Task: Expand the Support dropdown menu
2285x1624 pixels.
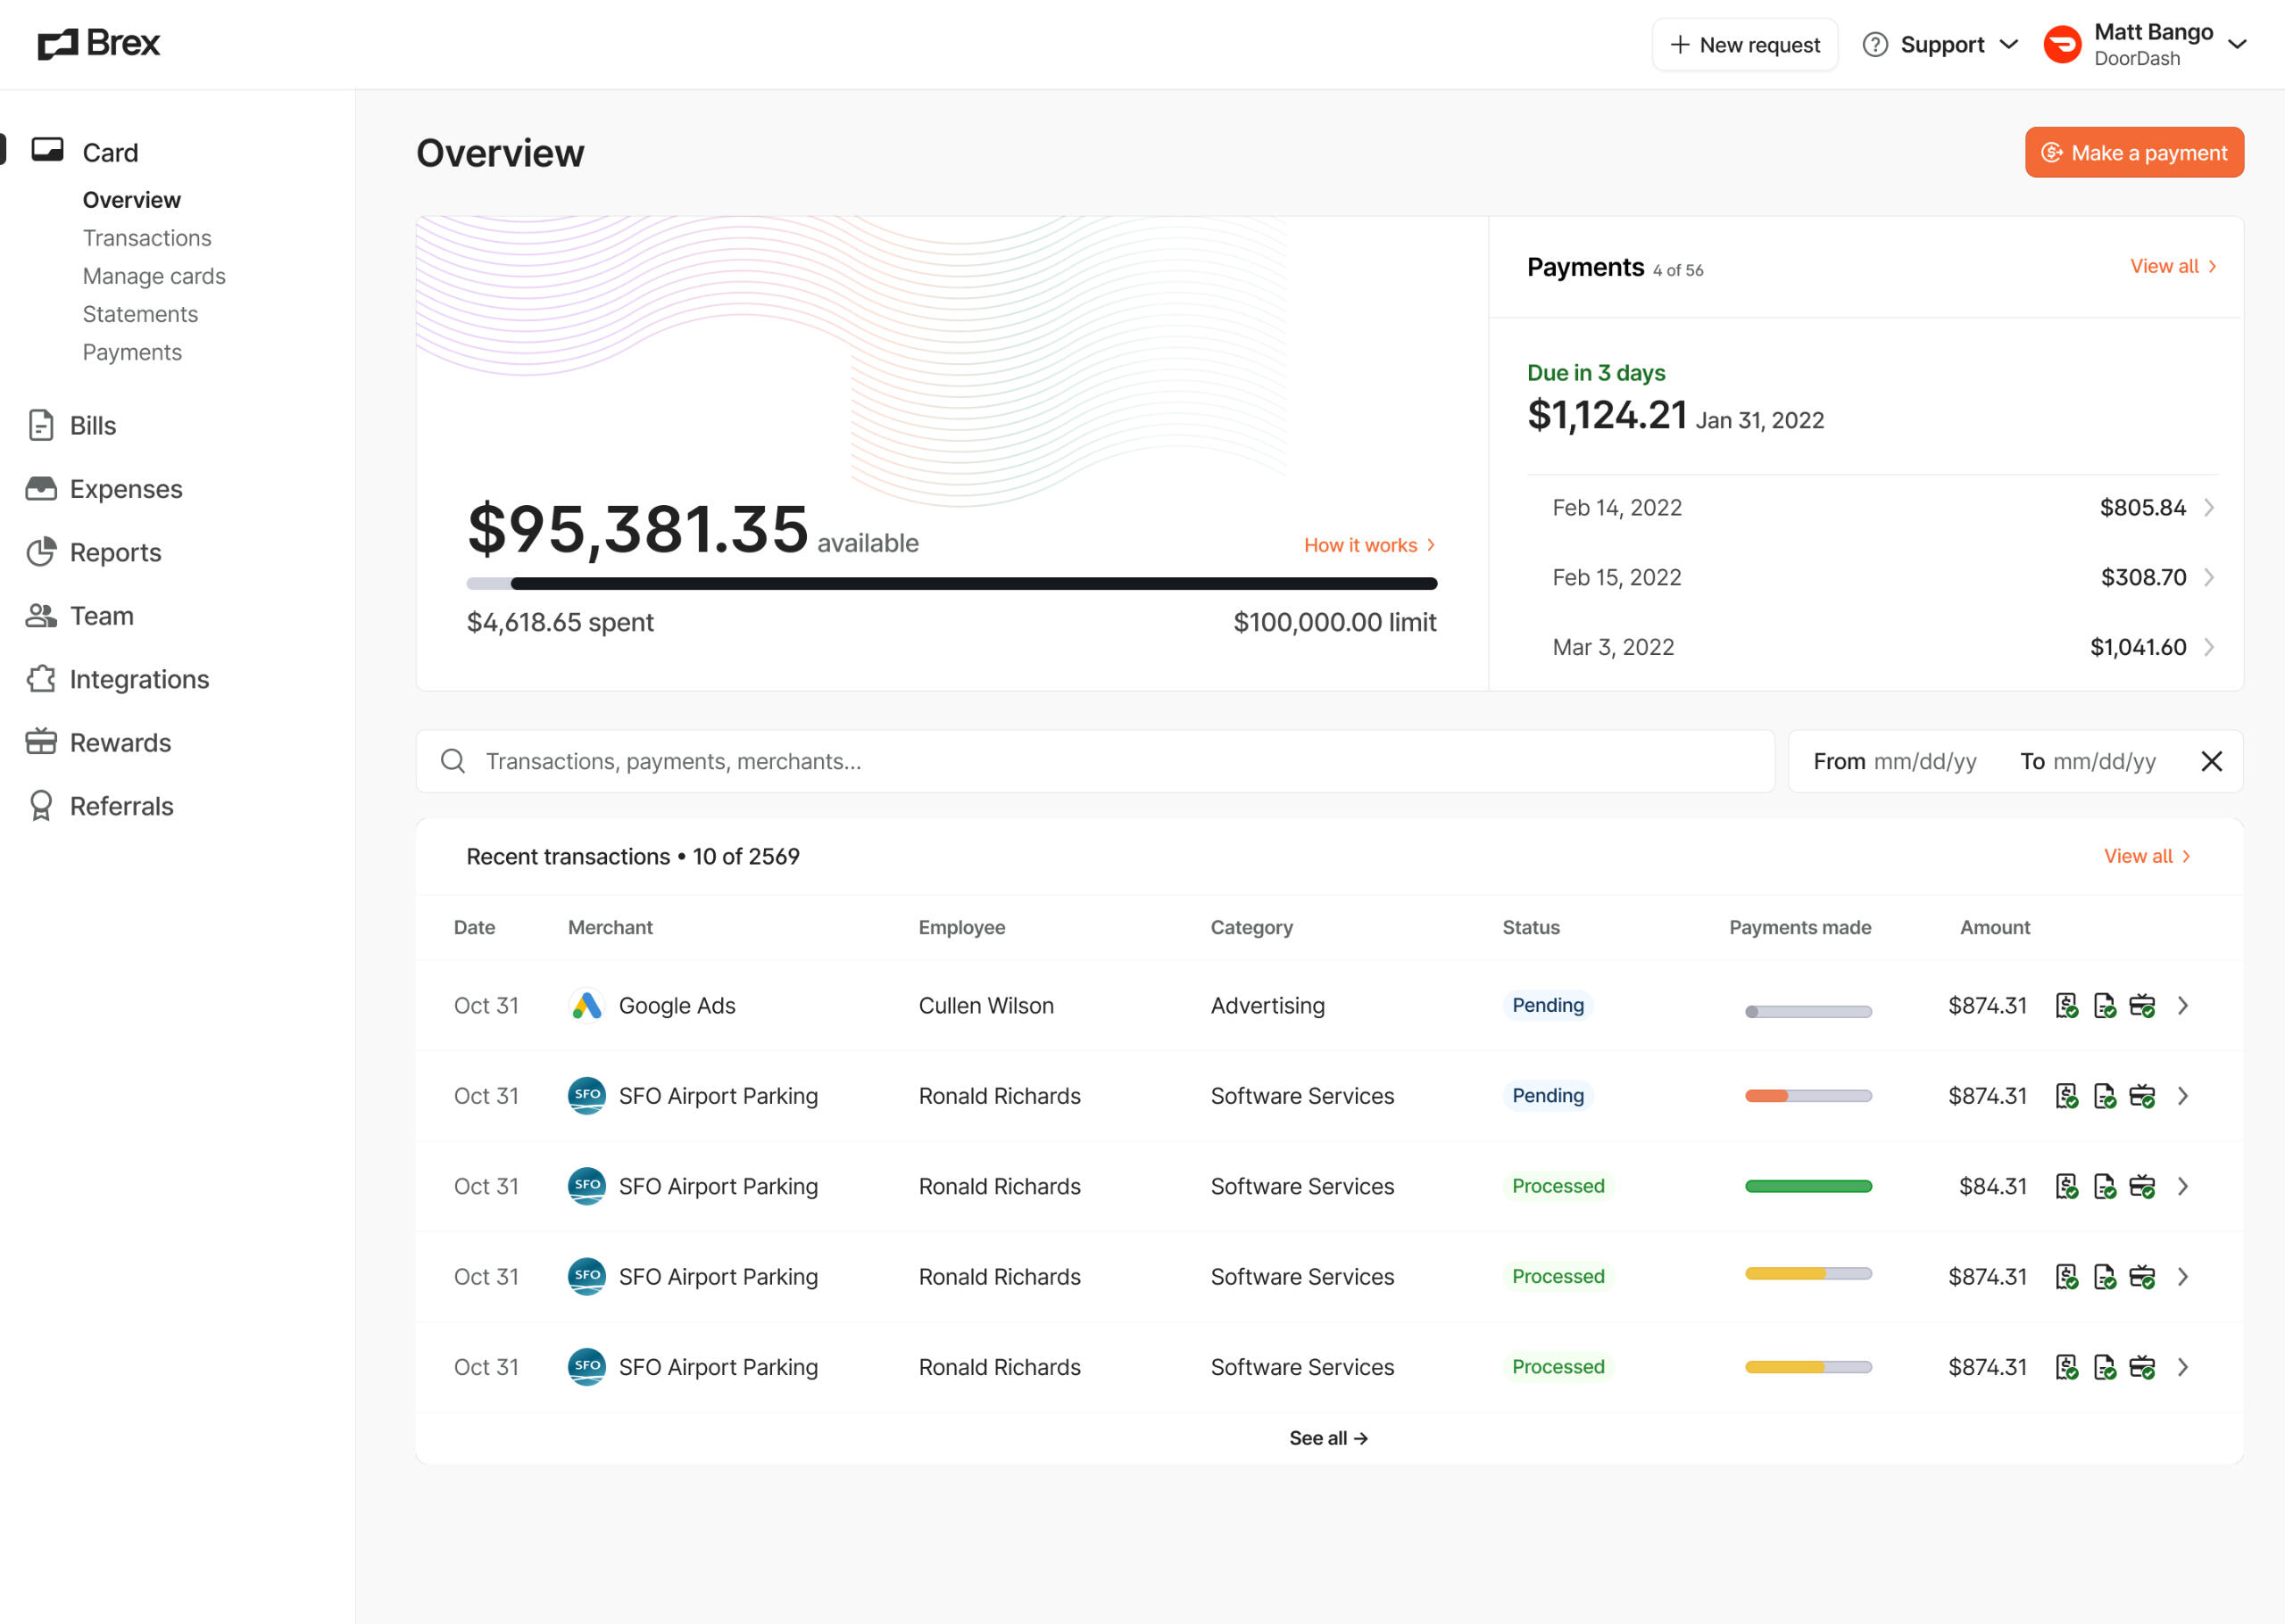Action: [x=1941, y=45]
